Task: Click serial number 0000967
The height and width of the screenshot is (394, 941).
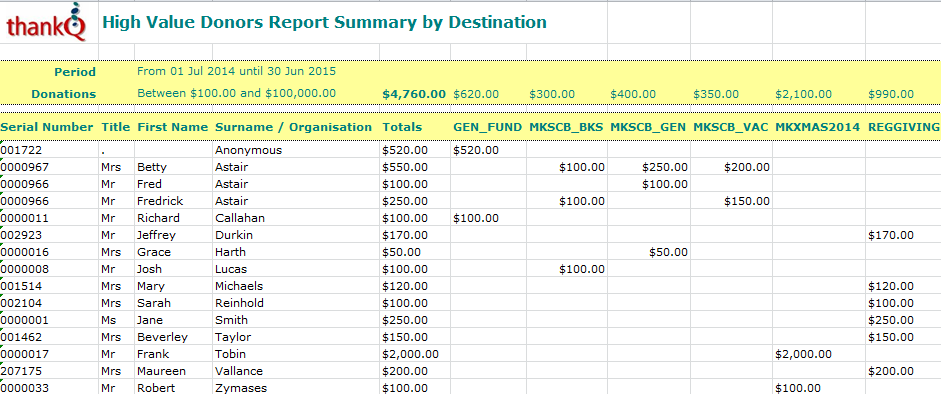Action: click(x=25, y=167)
